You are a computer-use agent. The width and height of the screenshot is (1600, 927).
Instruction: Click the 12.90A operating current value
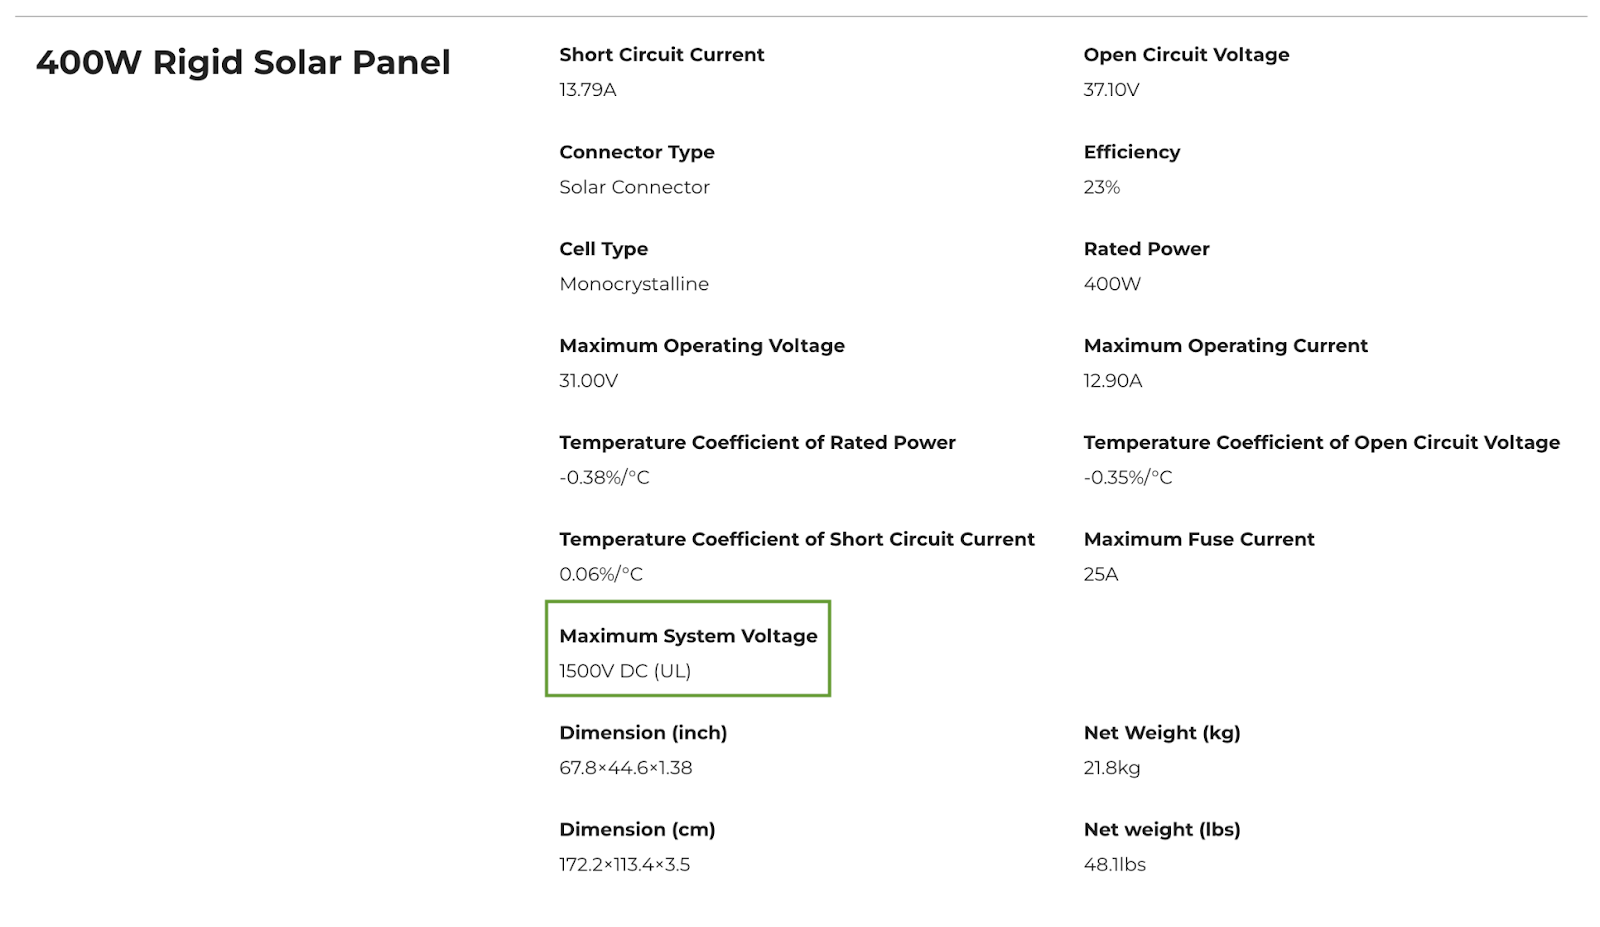(x=1112, y=381)
